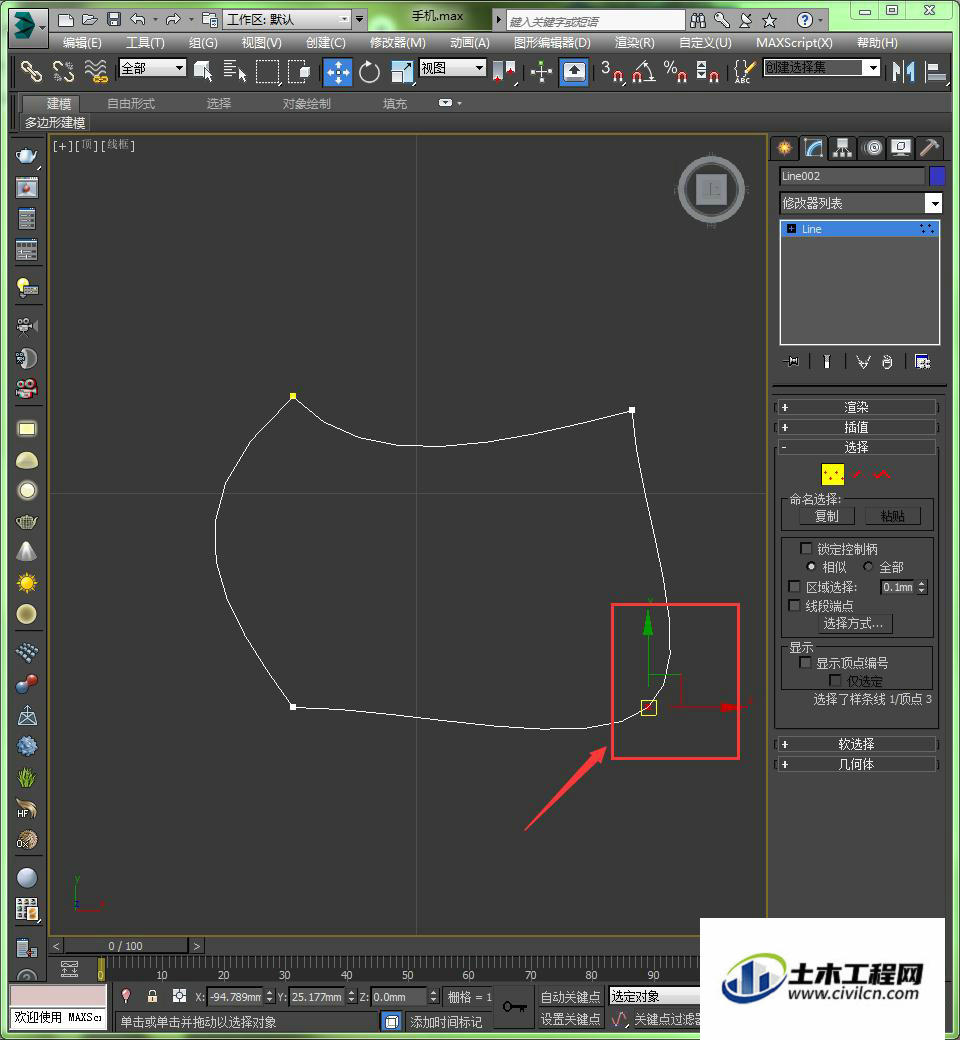This screenshot has height=1040, width=960.
Task: Select the Scale tool
Action: click(401, 72)
